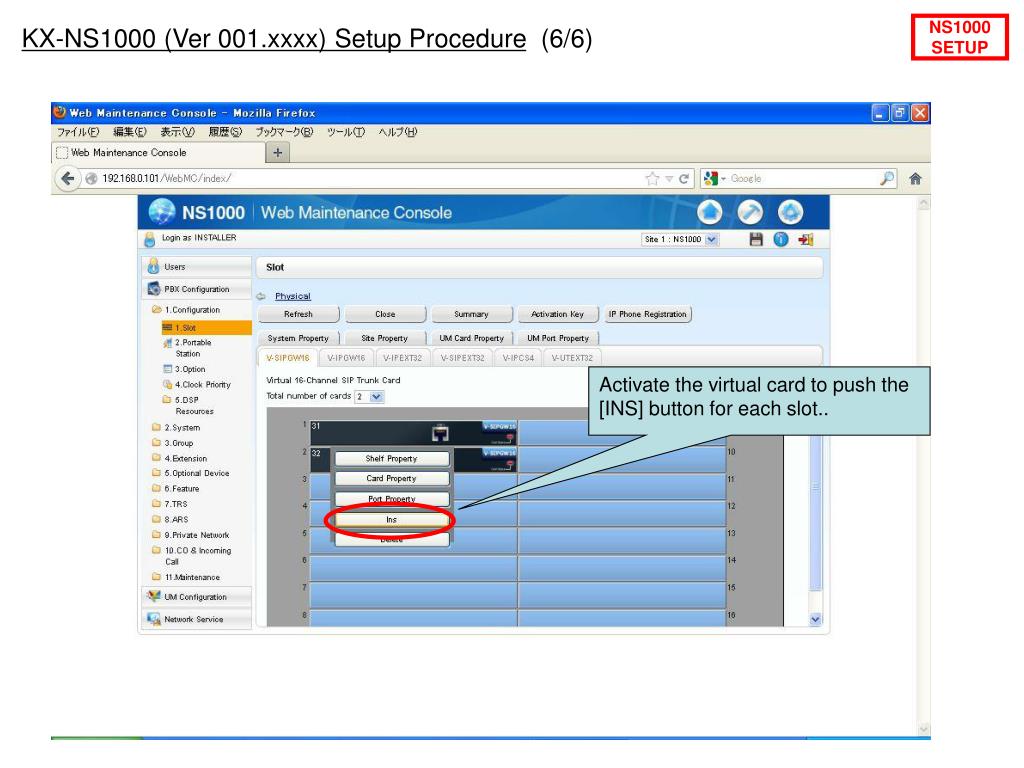Image resolution: width=1024 pixels, height=768 pixels.
Task: Select 2.Portable Station tree item
Action: [187, 347]
